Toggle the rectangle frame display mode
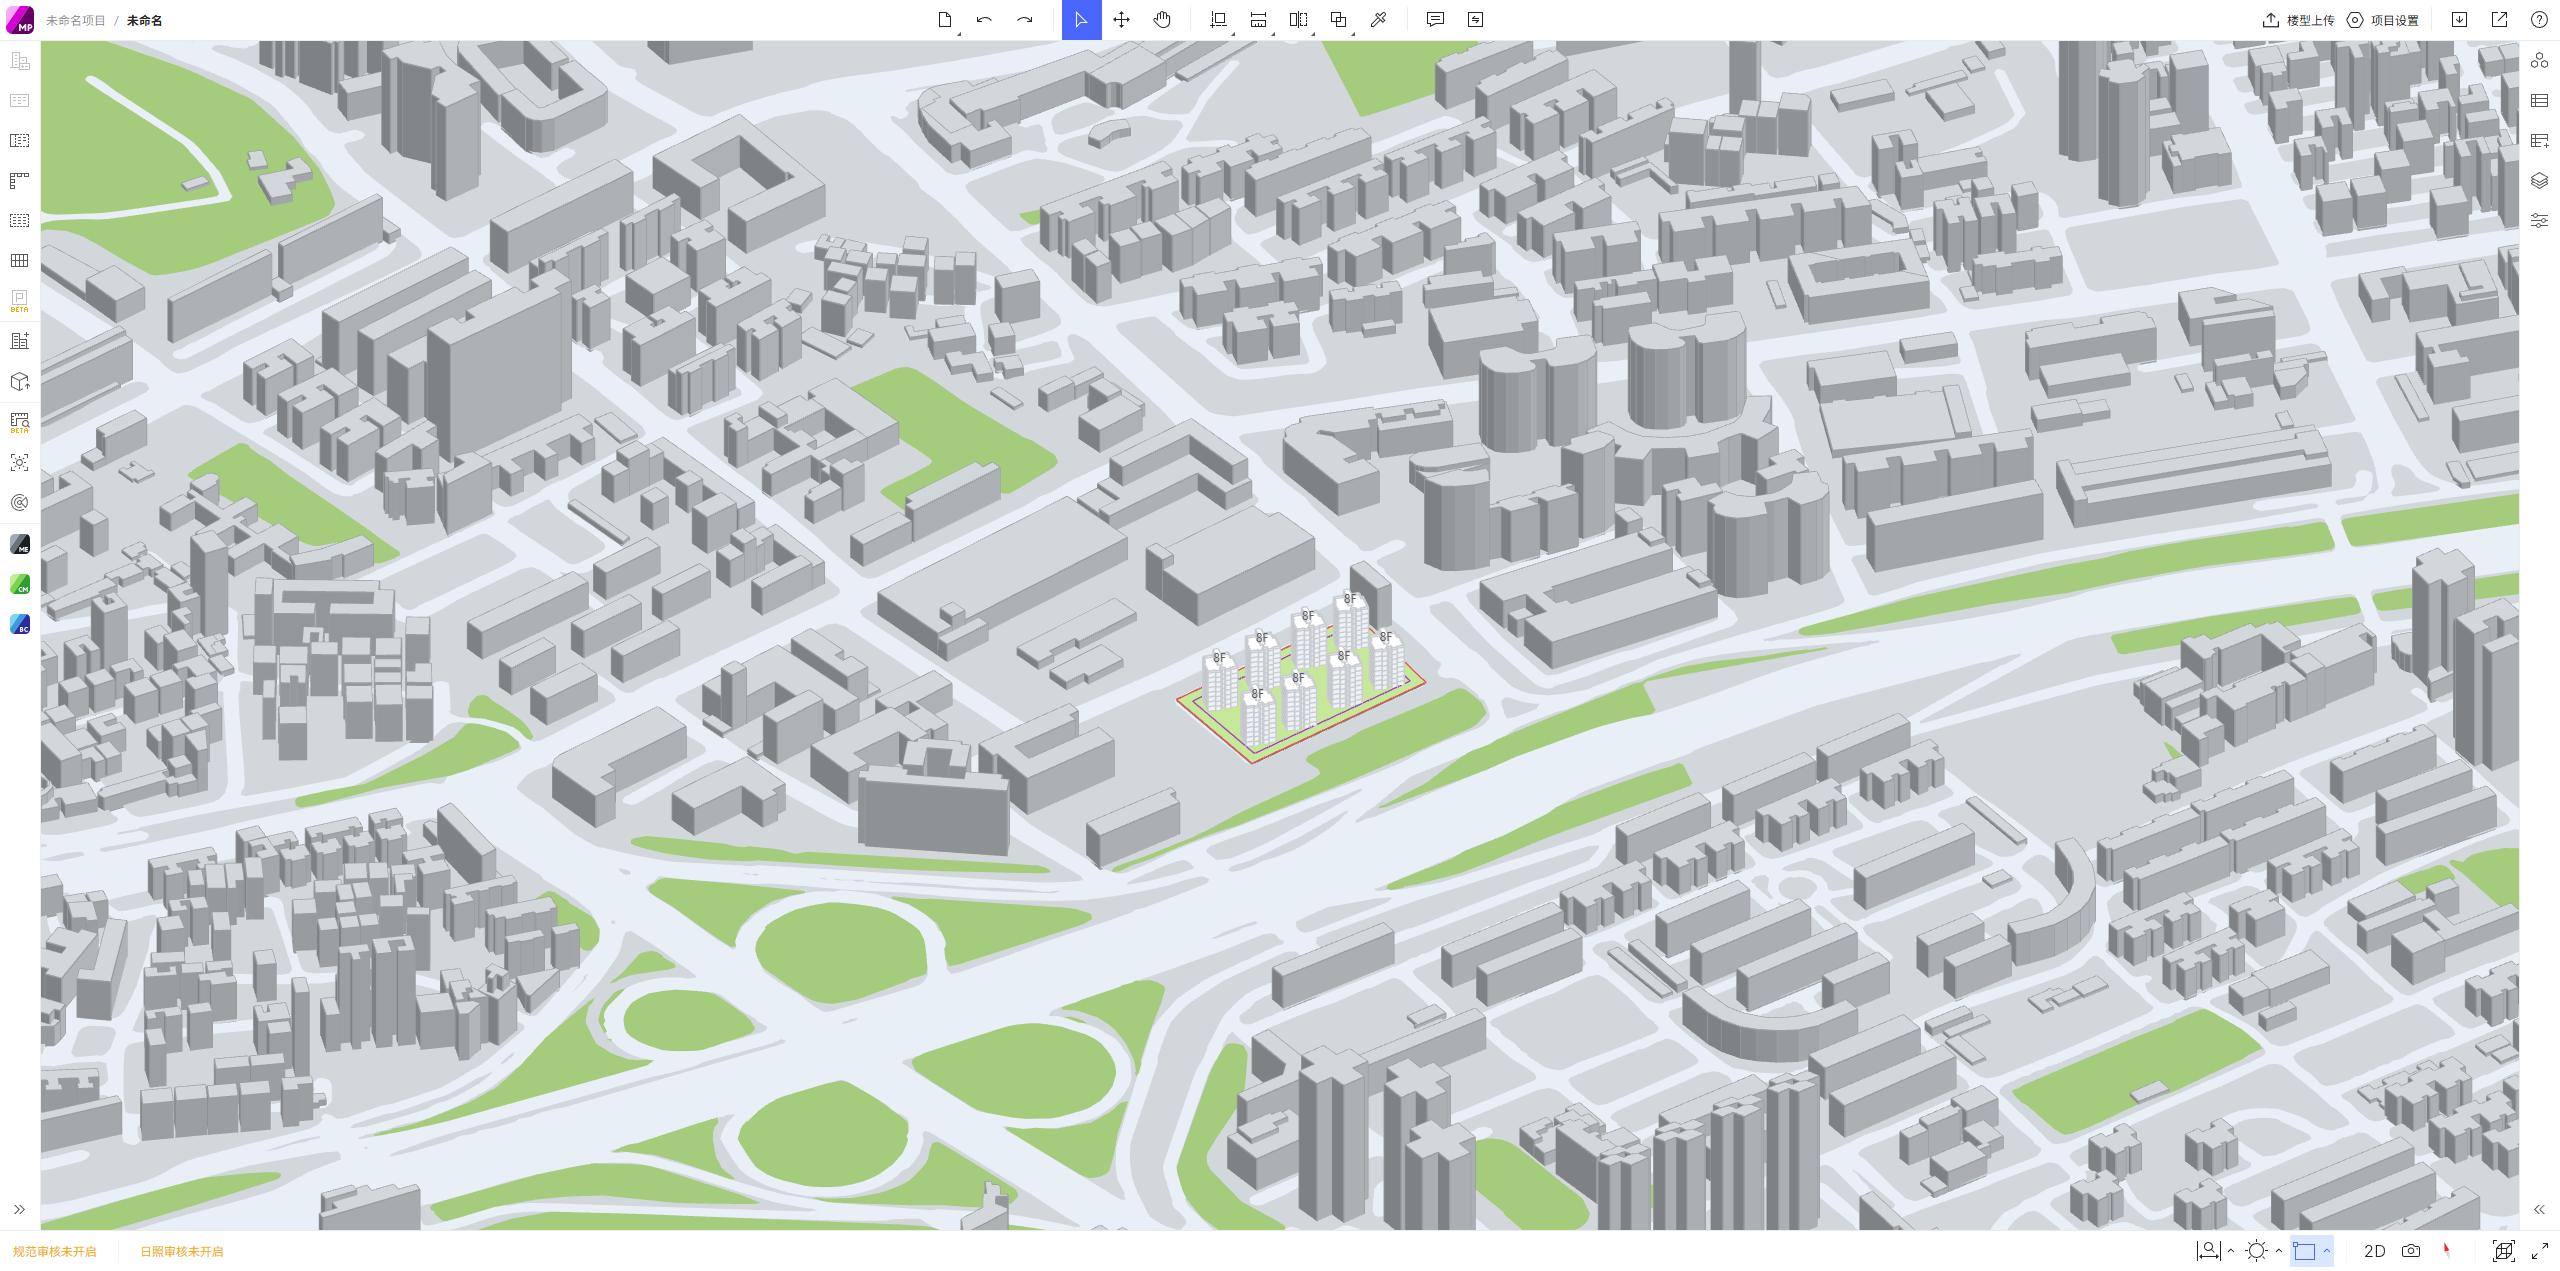This screenshot has width=2560, height=1271. [x=2304, y=1251]
